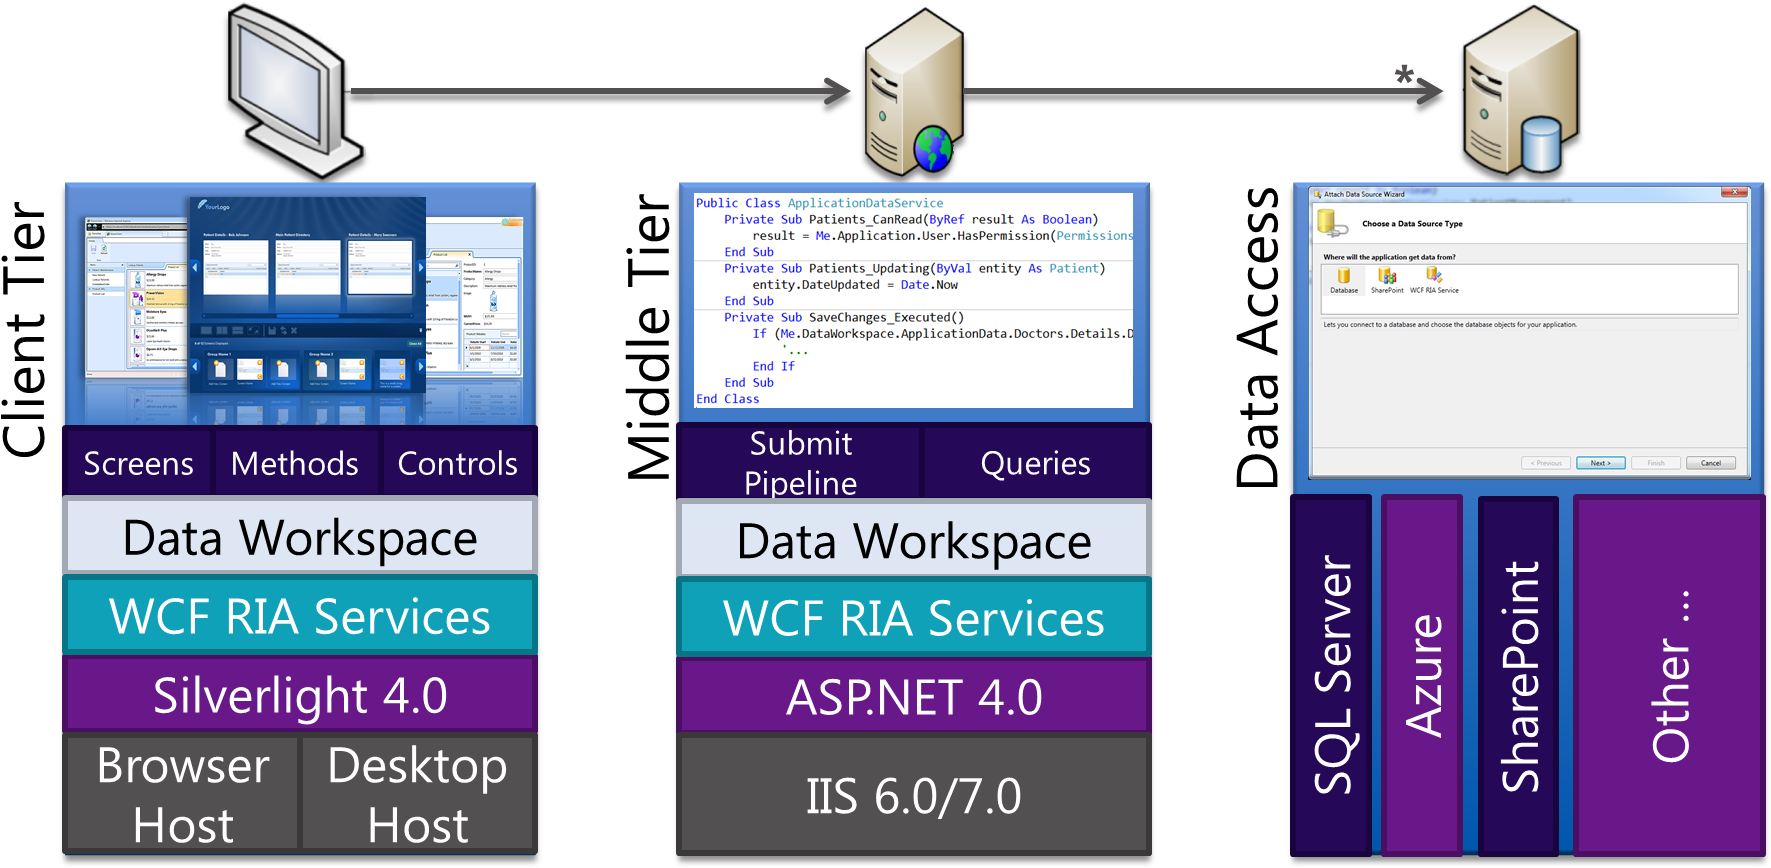Select the Silverlight 4.0 block
The image size is (1771, 868).
300,695
